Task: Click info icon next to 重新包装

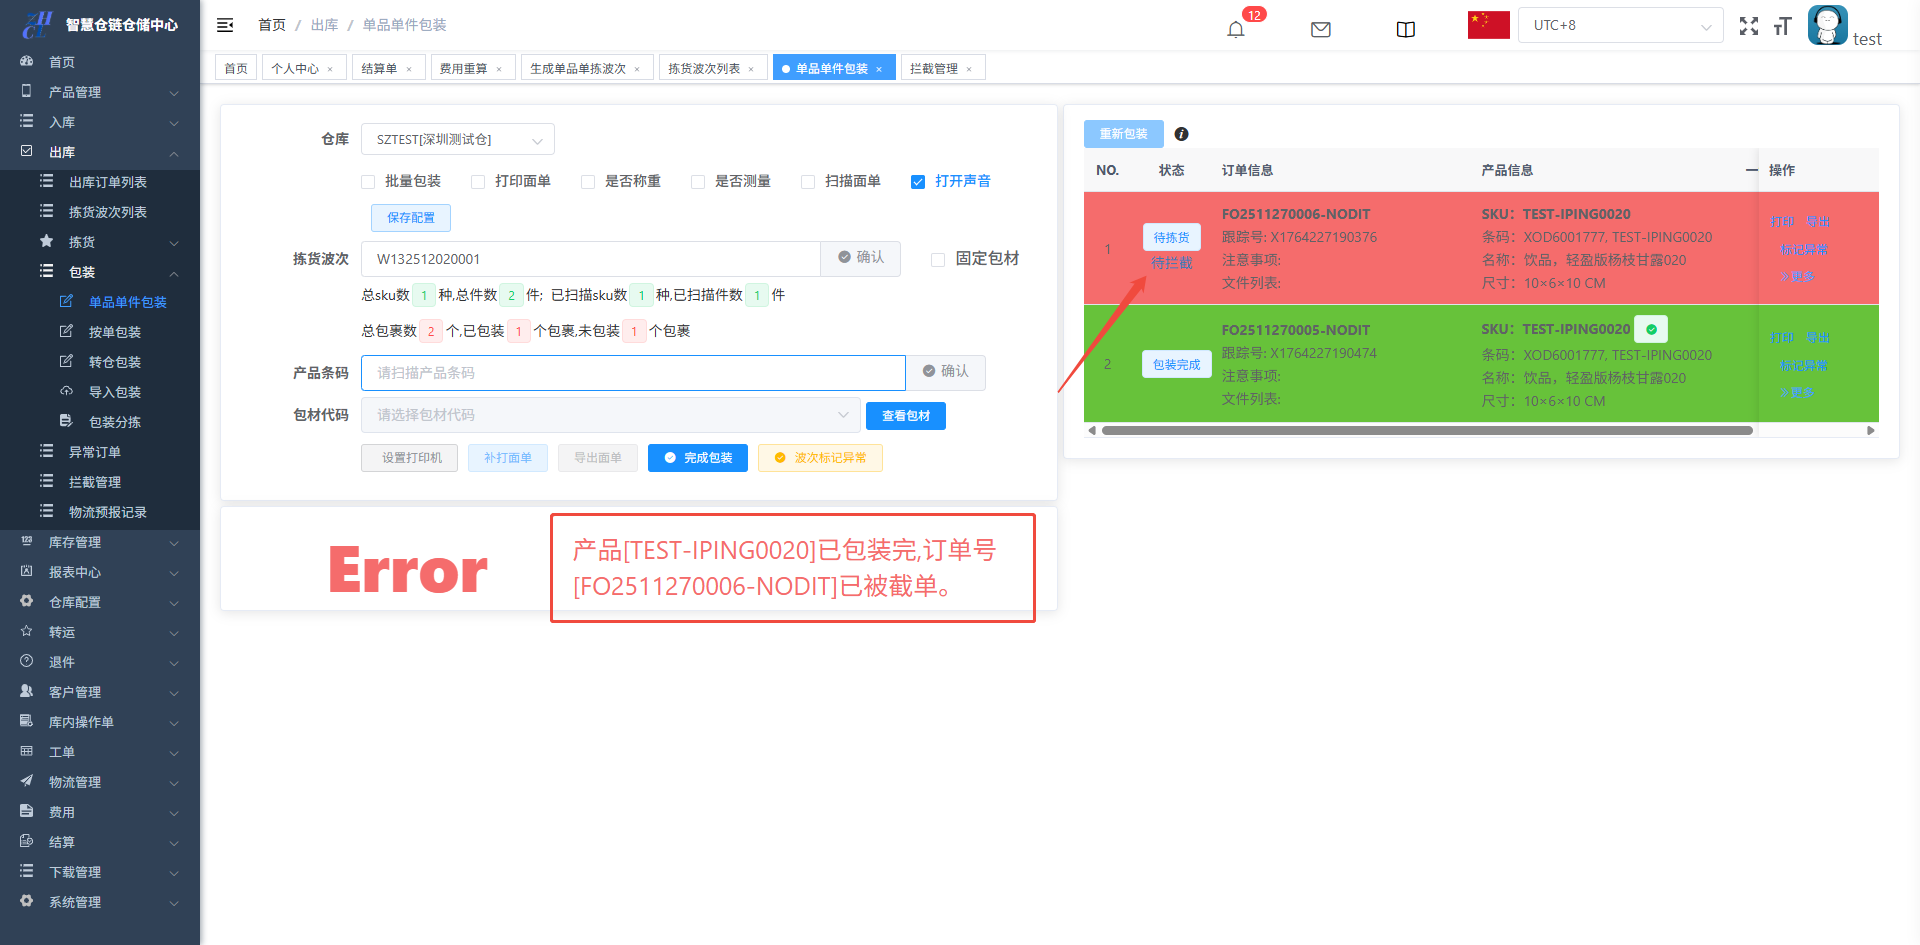Action: pos(1181,134)
